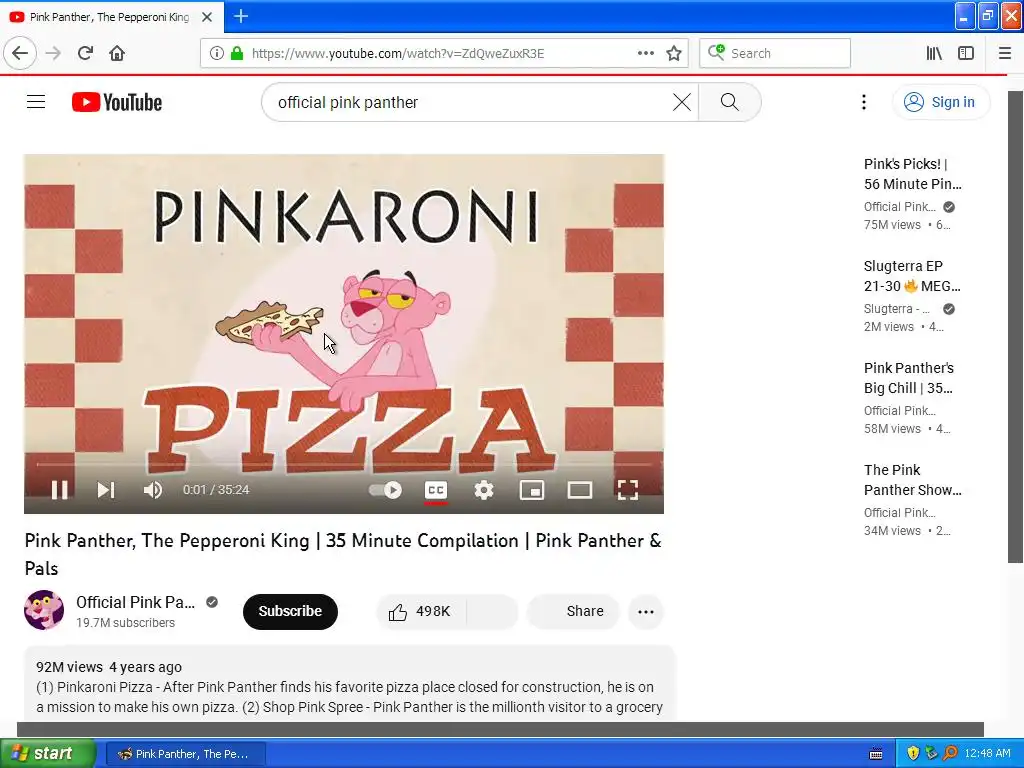
Task: Reload the current page
Action: pyautogui.click(x=85, y=54)
